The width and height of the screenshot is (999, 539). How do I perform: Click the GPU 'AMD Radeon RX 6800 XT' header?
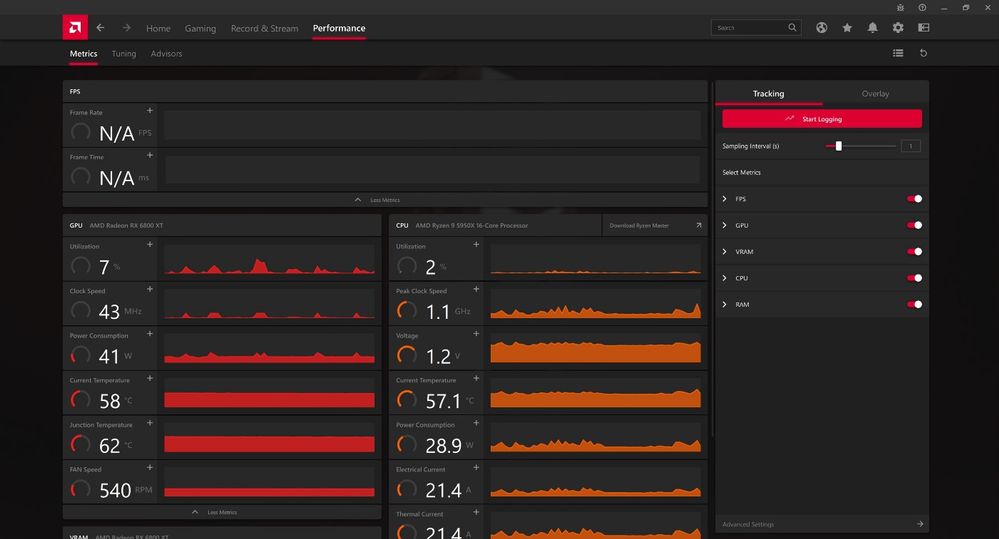click(222, 225)
